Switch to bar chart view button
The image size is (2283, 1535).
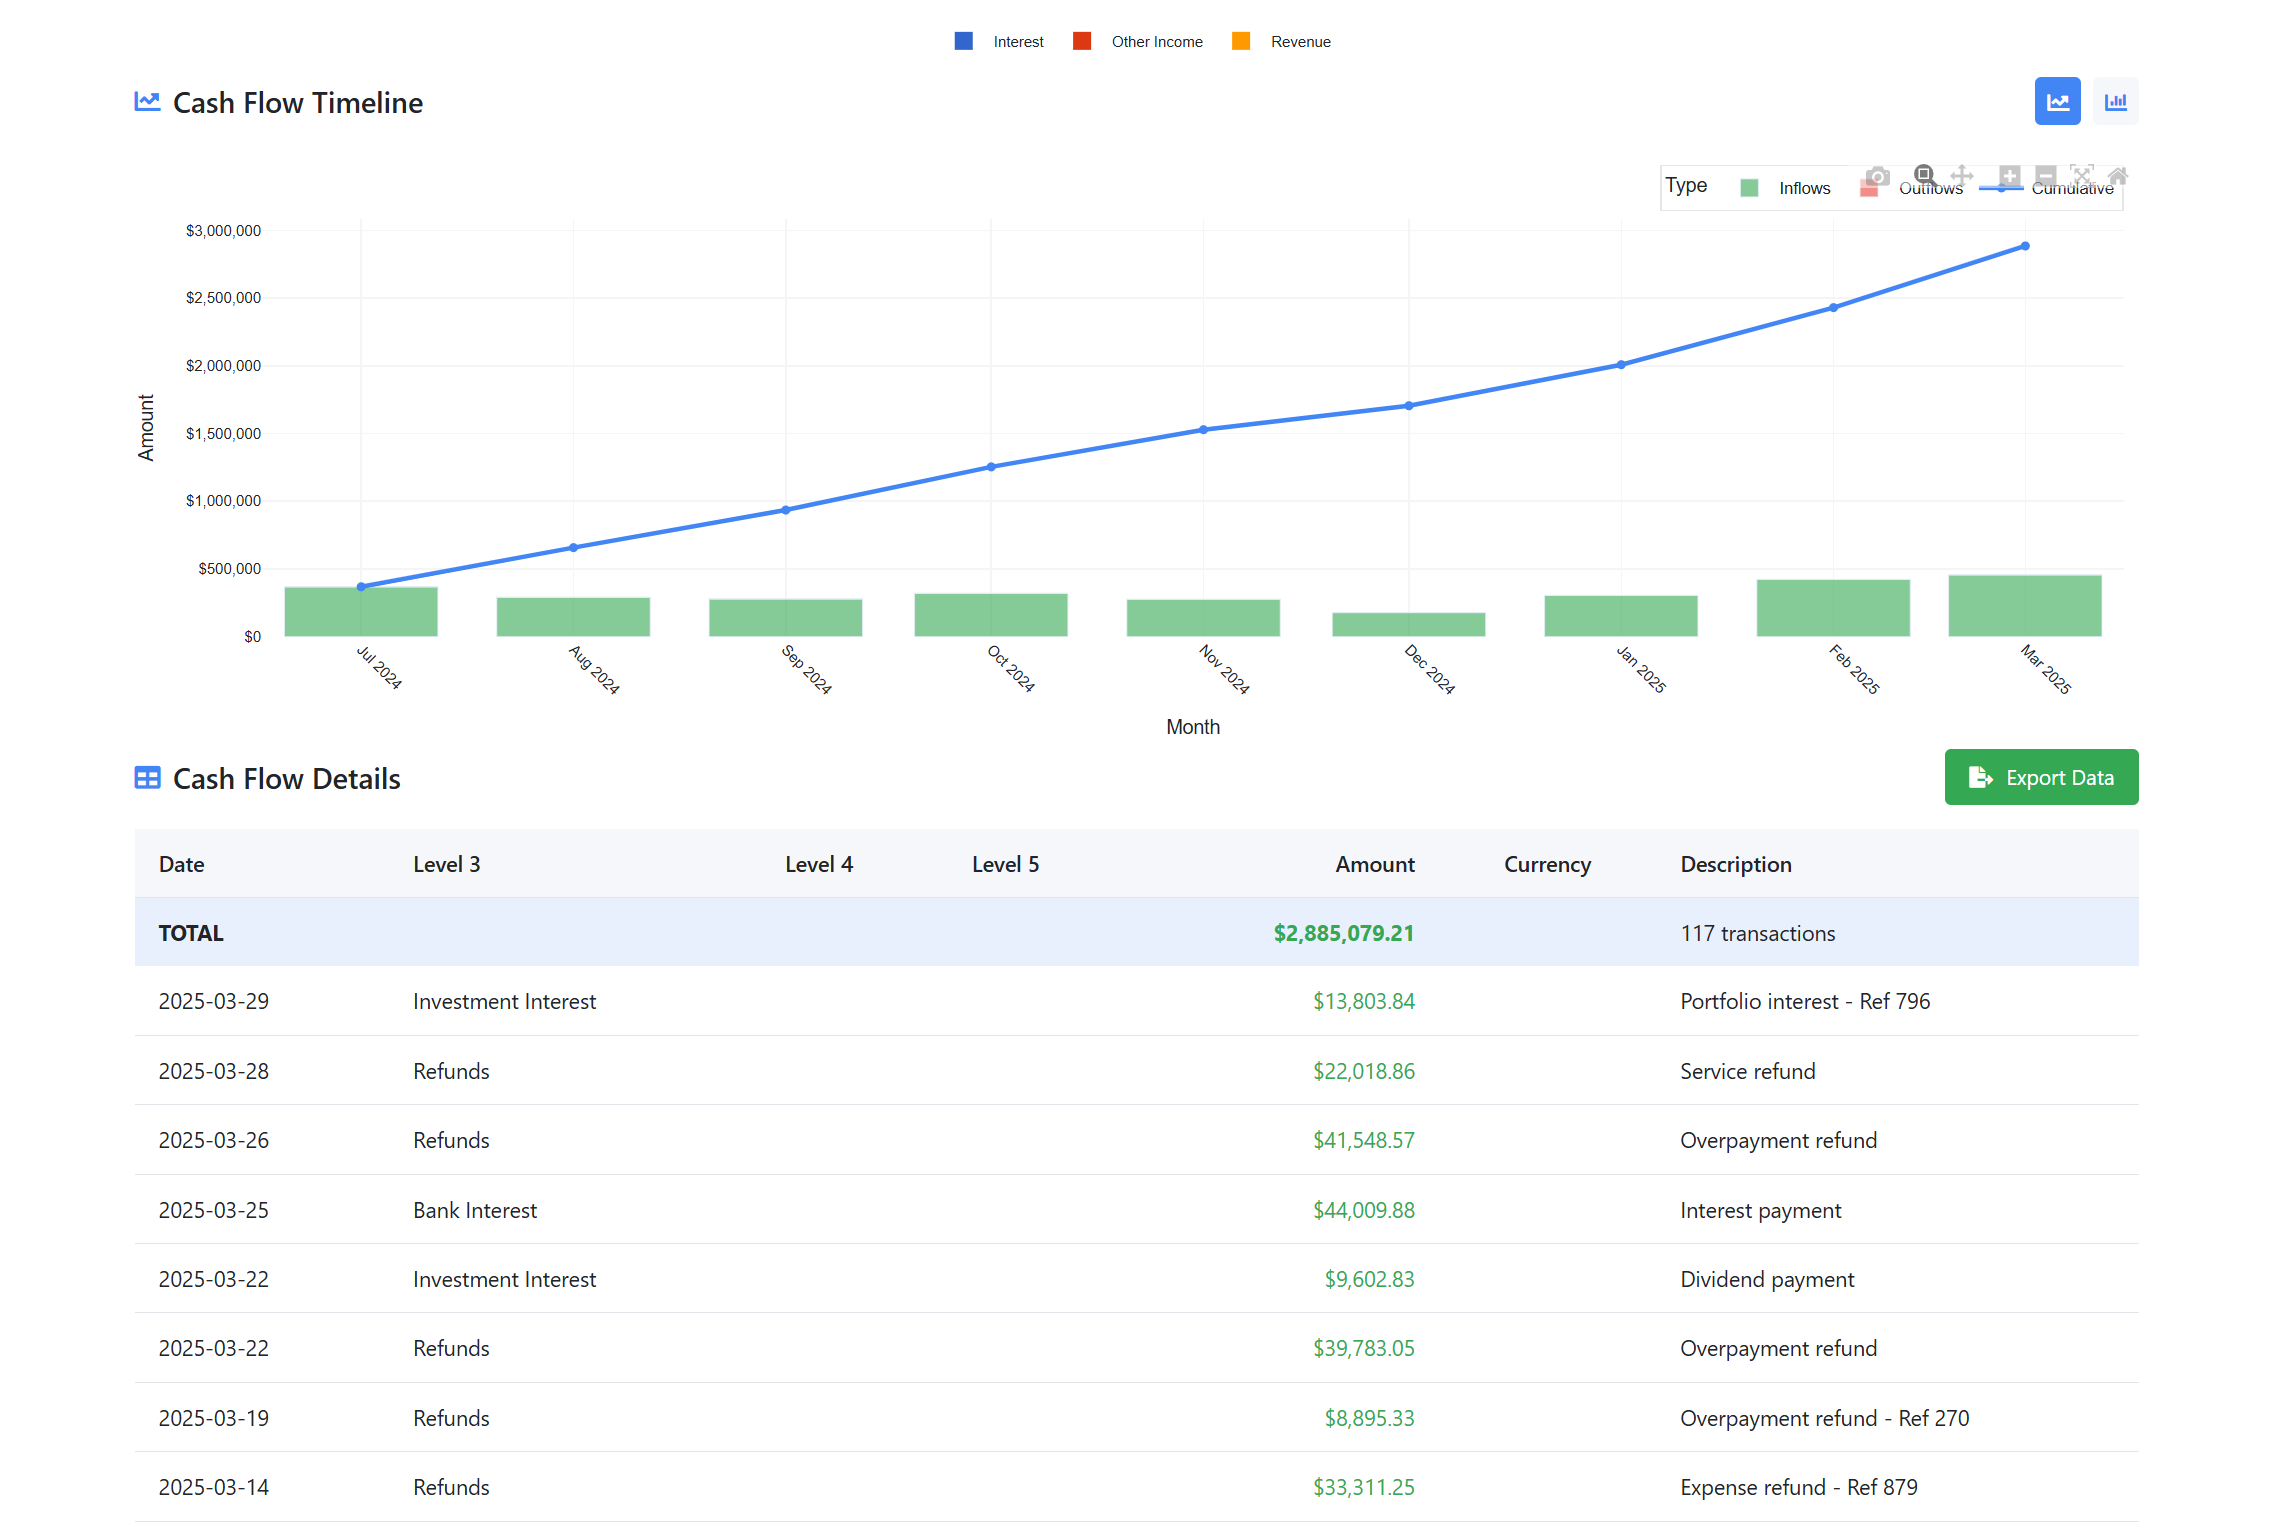[x=2115, y=101]
